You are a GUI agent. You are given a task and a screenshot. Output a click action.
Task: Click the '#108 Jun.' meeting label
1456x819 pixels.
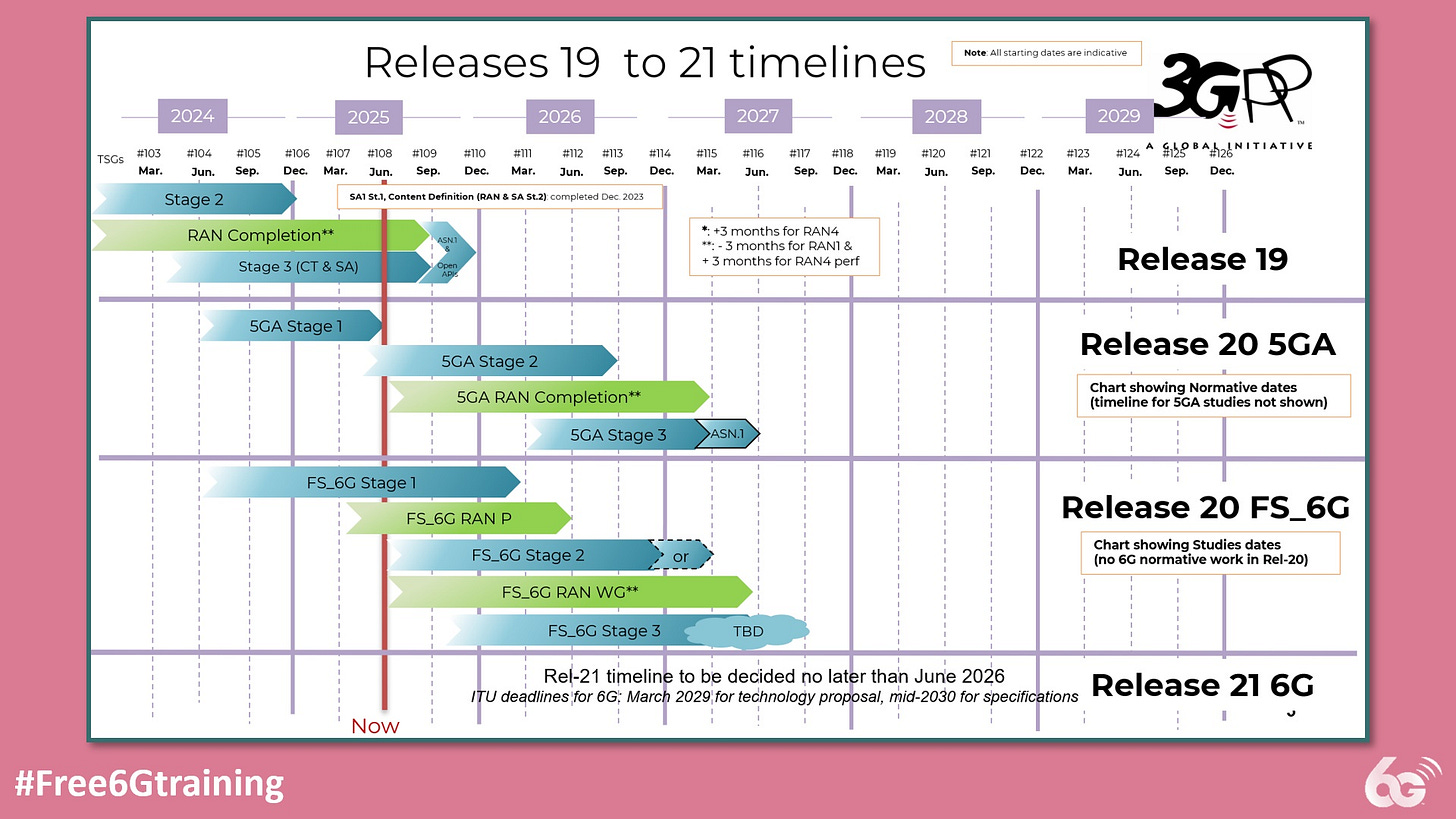[x=380, y=162]
